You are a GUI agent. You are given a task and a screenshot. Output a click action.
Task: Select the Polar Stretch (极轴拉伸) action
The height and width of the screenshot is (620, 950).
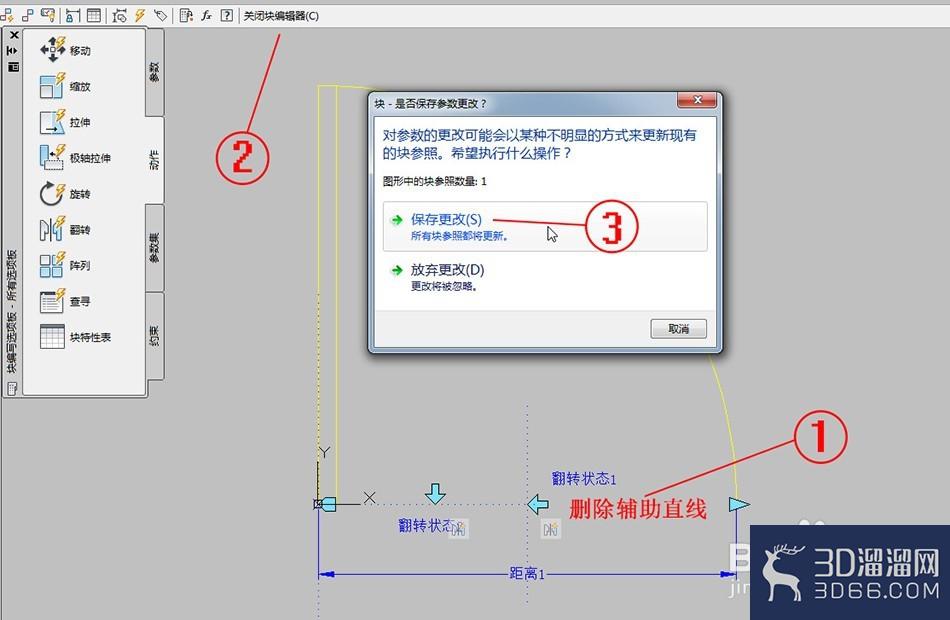75,158
